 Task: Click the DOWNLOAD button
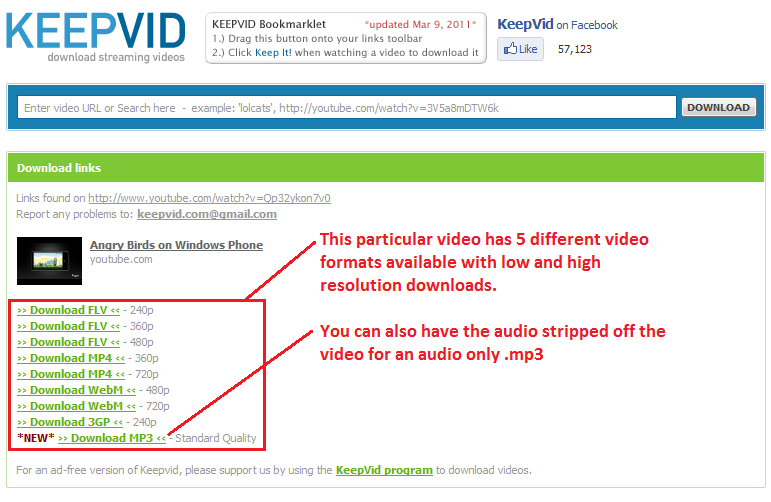tap(718, 107)
